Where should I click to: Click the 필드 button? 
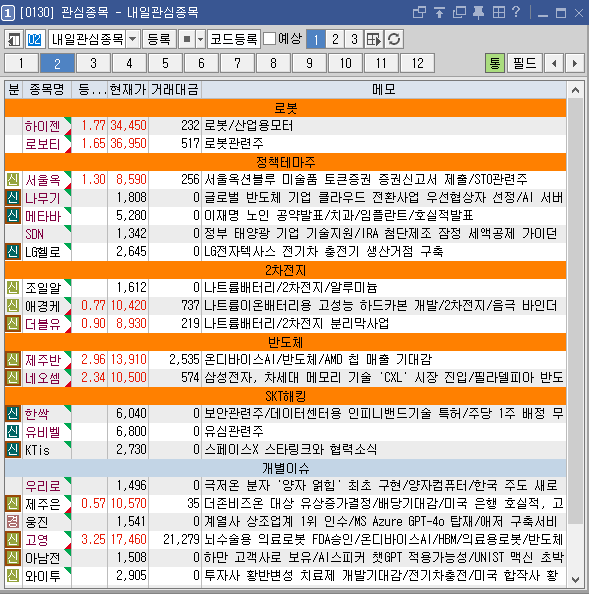coord(525,63)
